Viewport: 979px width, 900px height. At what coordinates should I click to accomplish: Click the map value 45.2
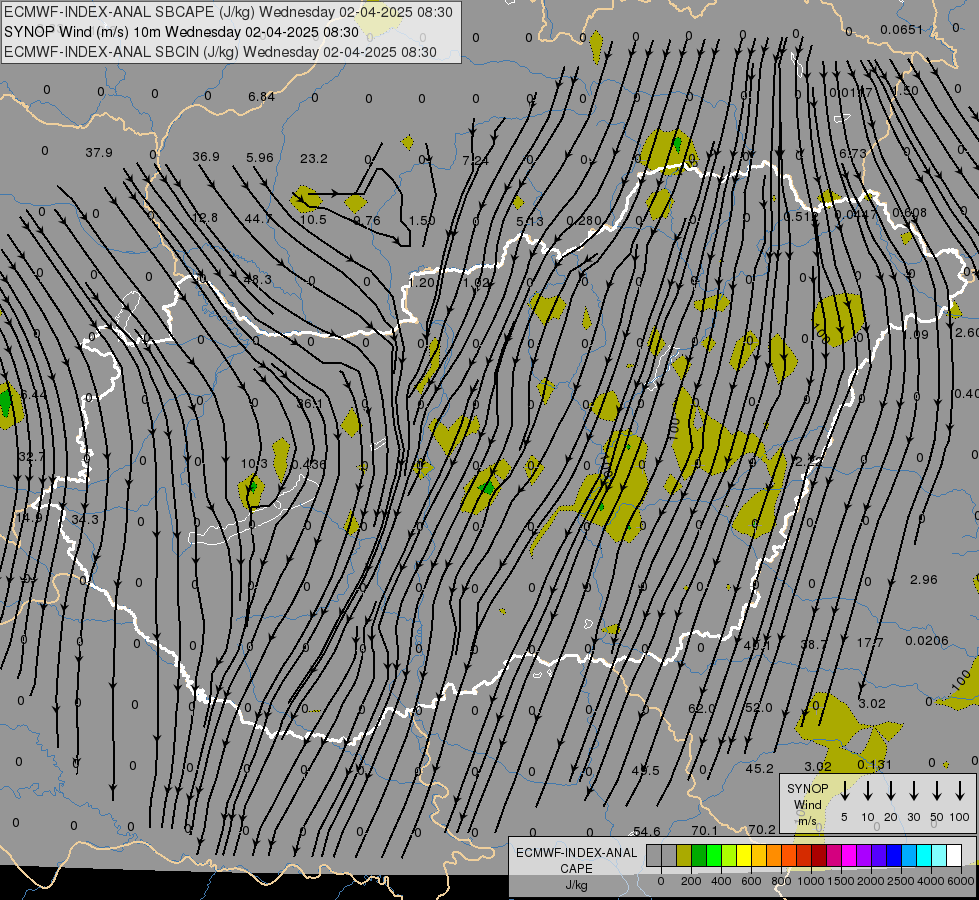point(759,769)
